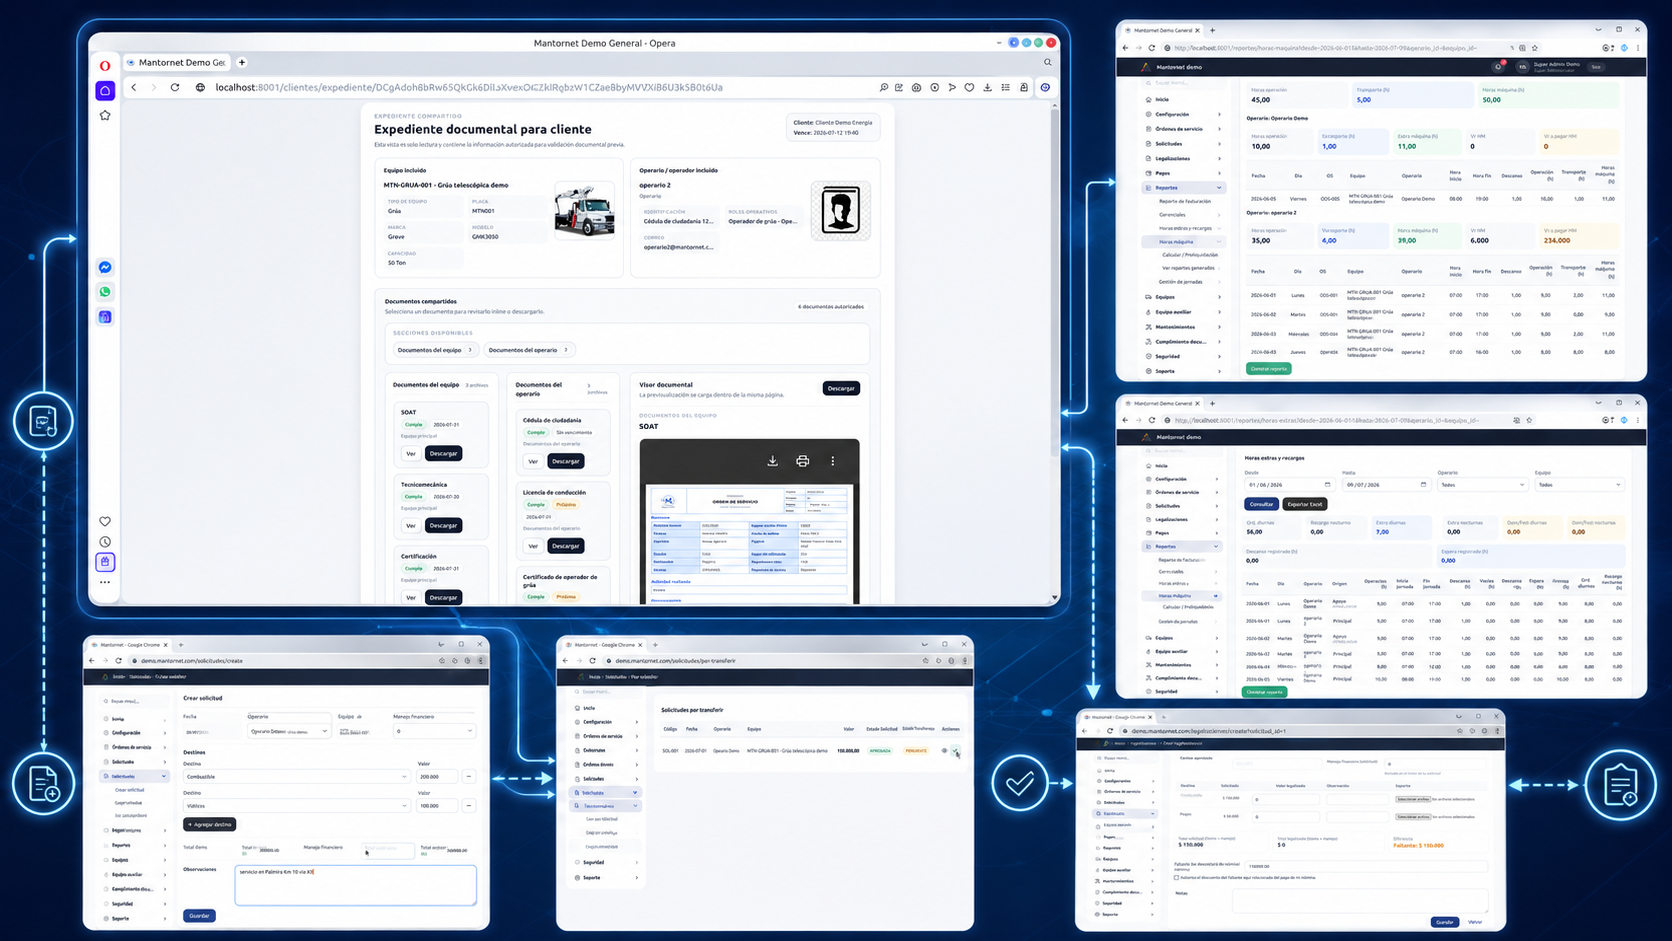Click Guardar in the Crear solicitud window

[x=199, y=915]
